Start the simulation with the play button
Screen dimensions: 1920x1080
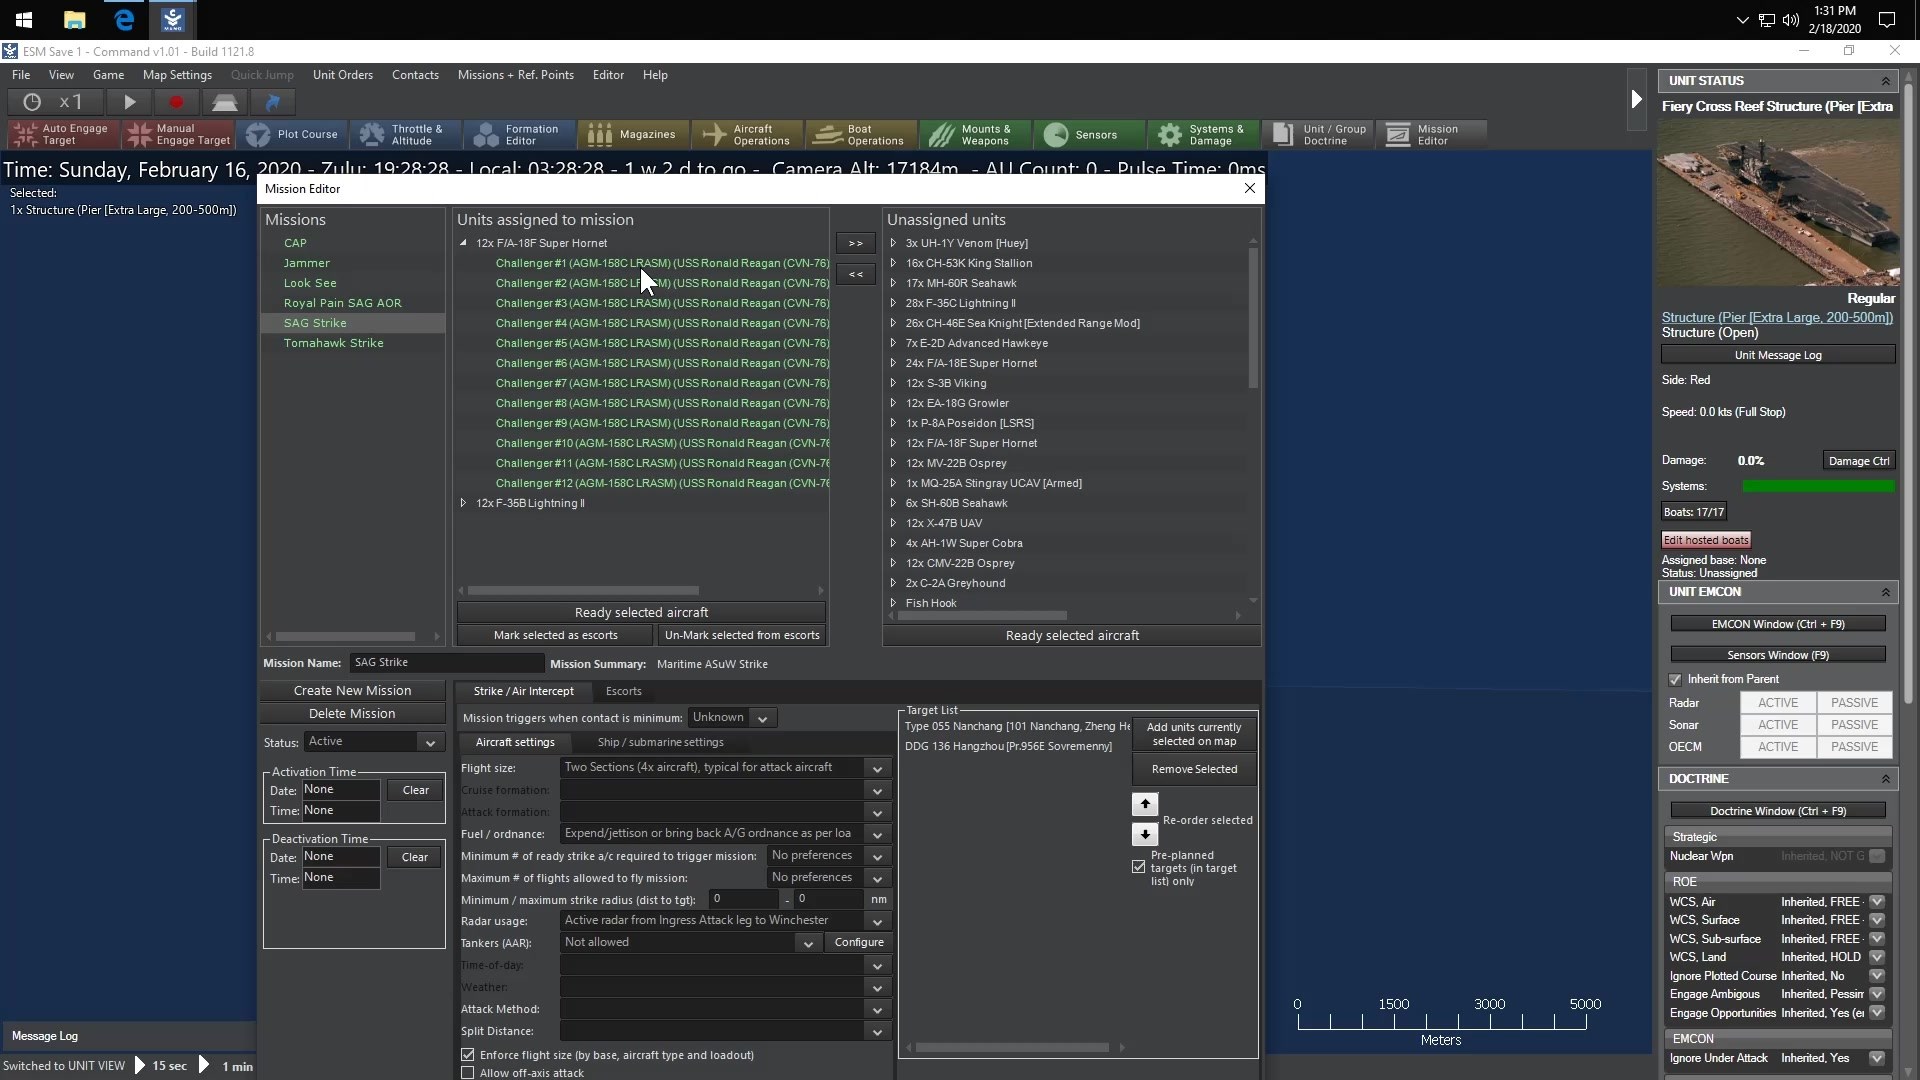click(x=129, y=102)
